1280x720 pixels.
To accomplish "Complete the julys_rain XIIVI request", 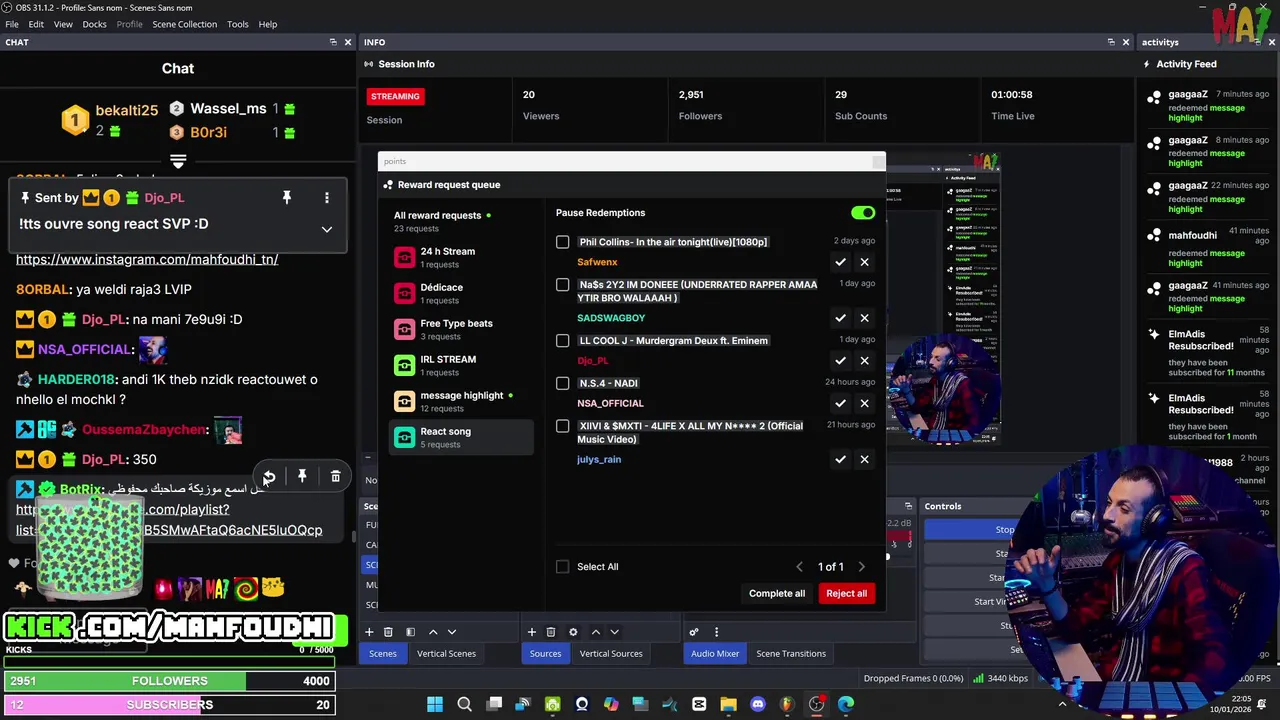I will [x=840, y=459].
